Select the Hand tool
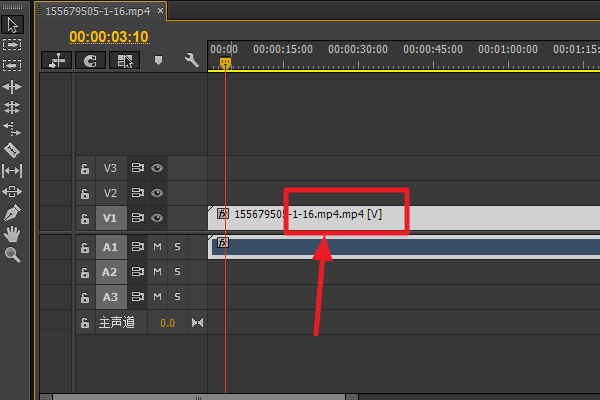Screen dimensions: 600x400 12,233
